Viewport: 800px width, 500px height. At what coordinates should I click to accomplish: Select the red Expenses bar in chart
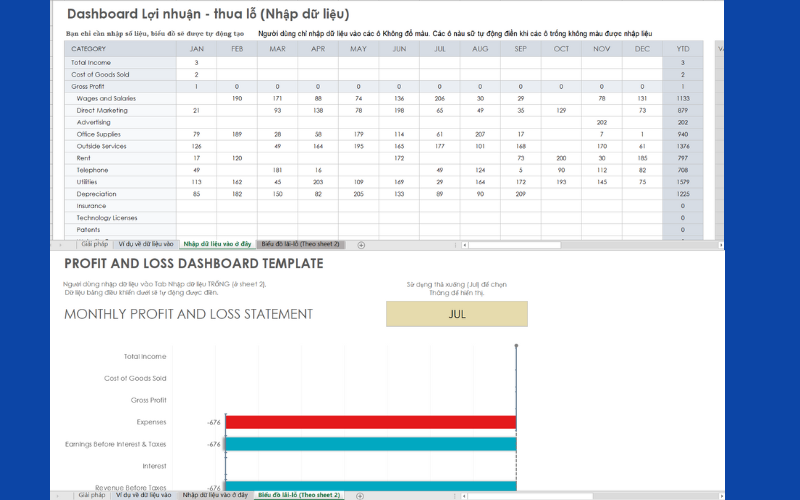[370, 422]
